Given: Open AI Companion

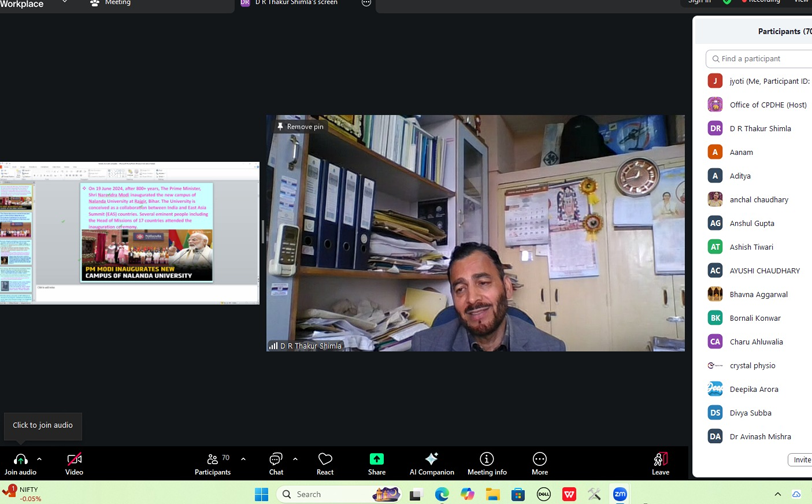Looking at the screenshot, I should point(431,460).
